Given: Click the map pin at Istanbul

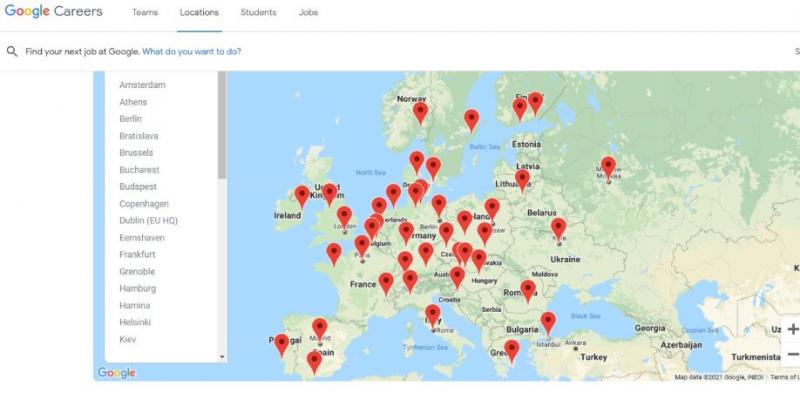Looking at the screenshot, I should tap(548, 324).
